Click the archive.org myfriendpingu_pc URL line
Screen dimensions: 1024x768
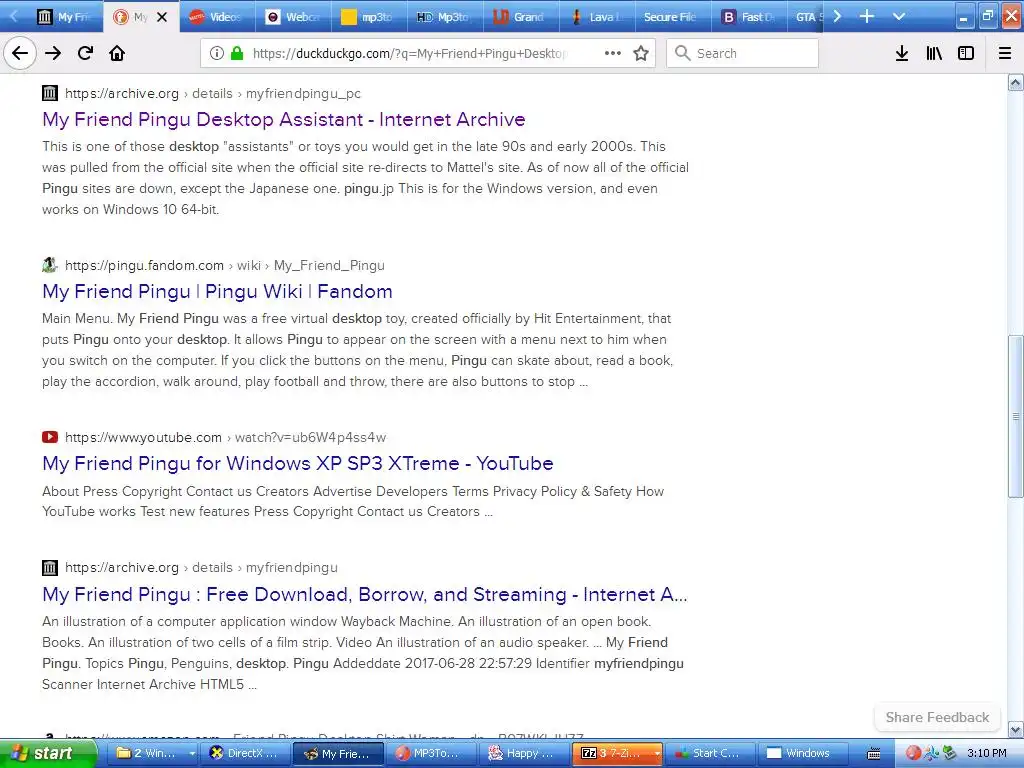tap(212, 93)
